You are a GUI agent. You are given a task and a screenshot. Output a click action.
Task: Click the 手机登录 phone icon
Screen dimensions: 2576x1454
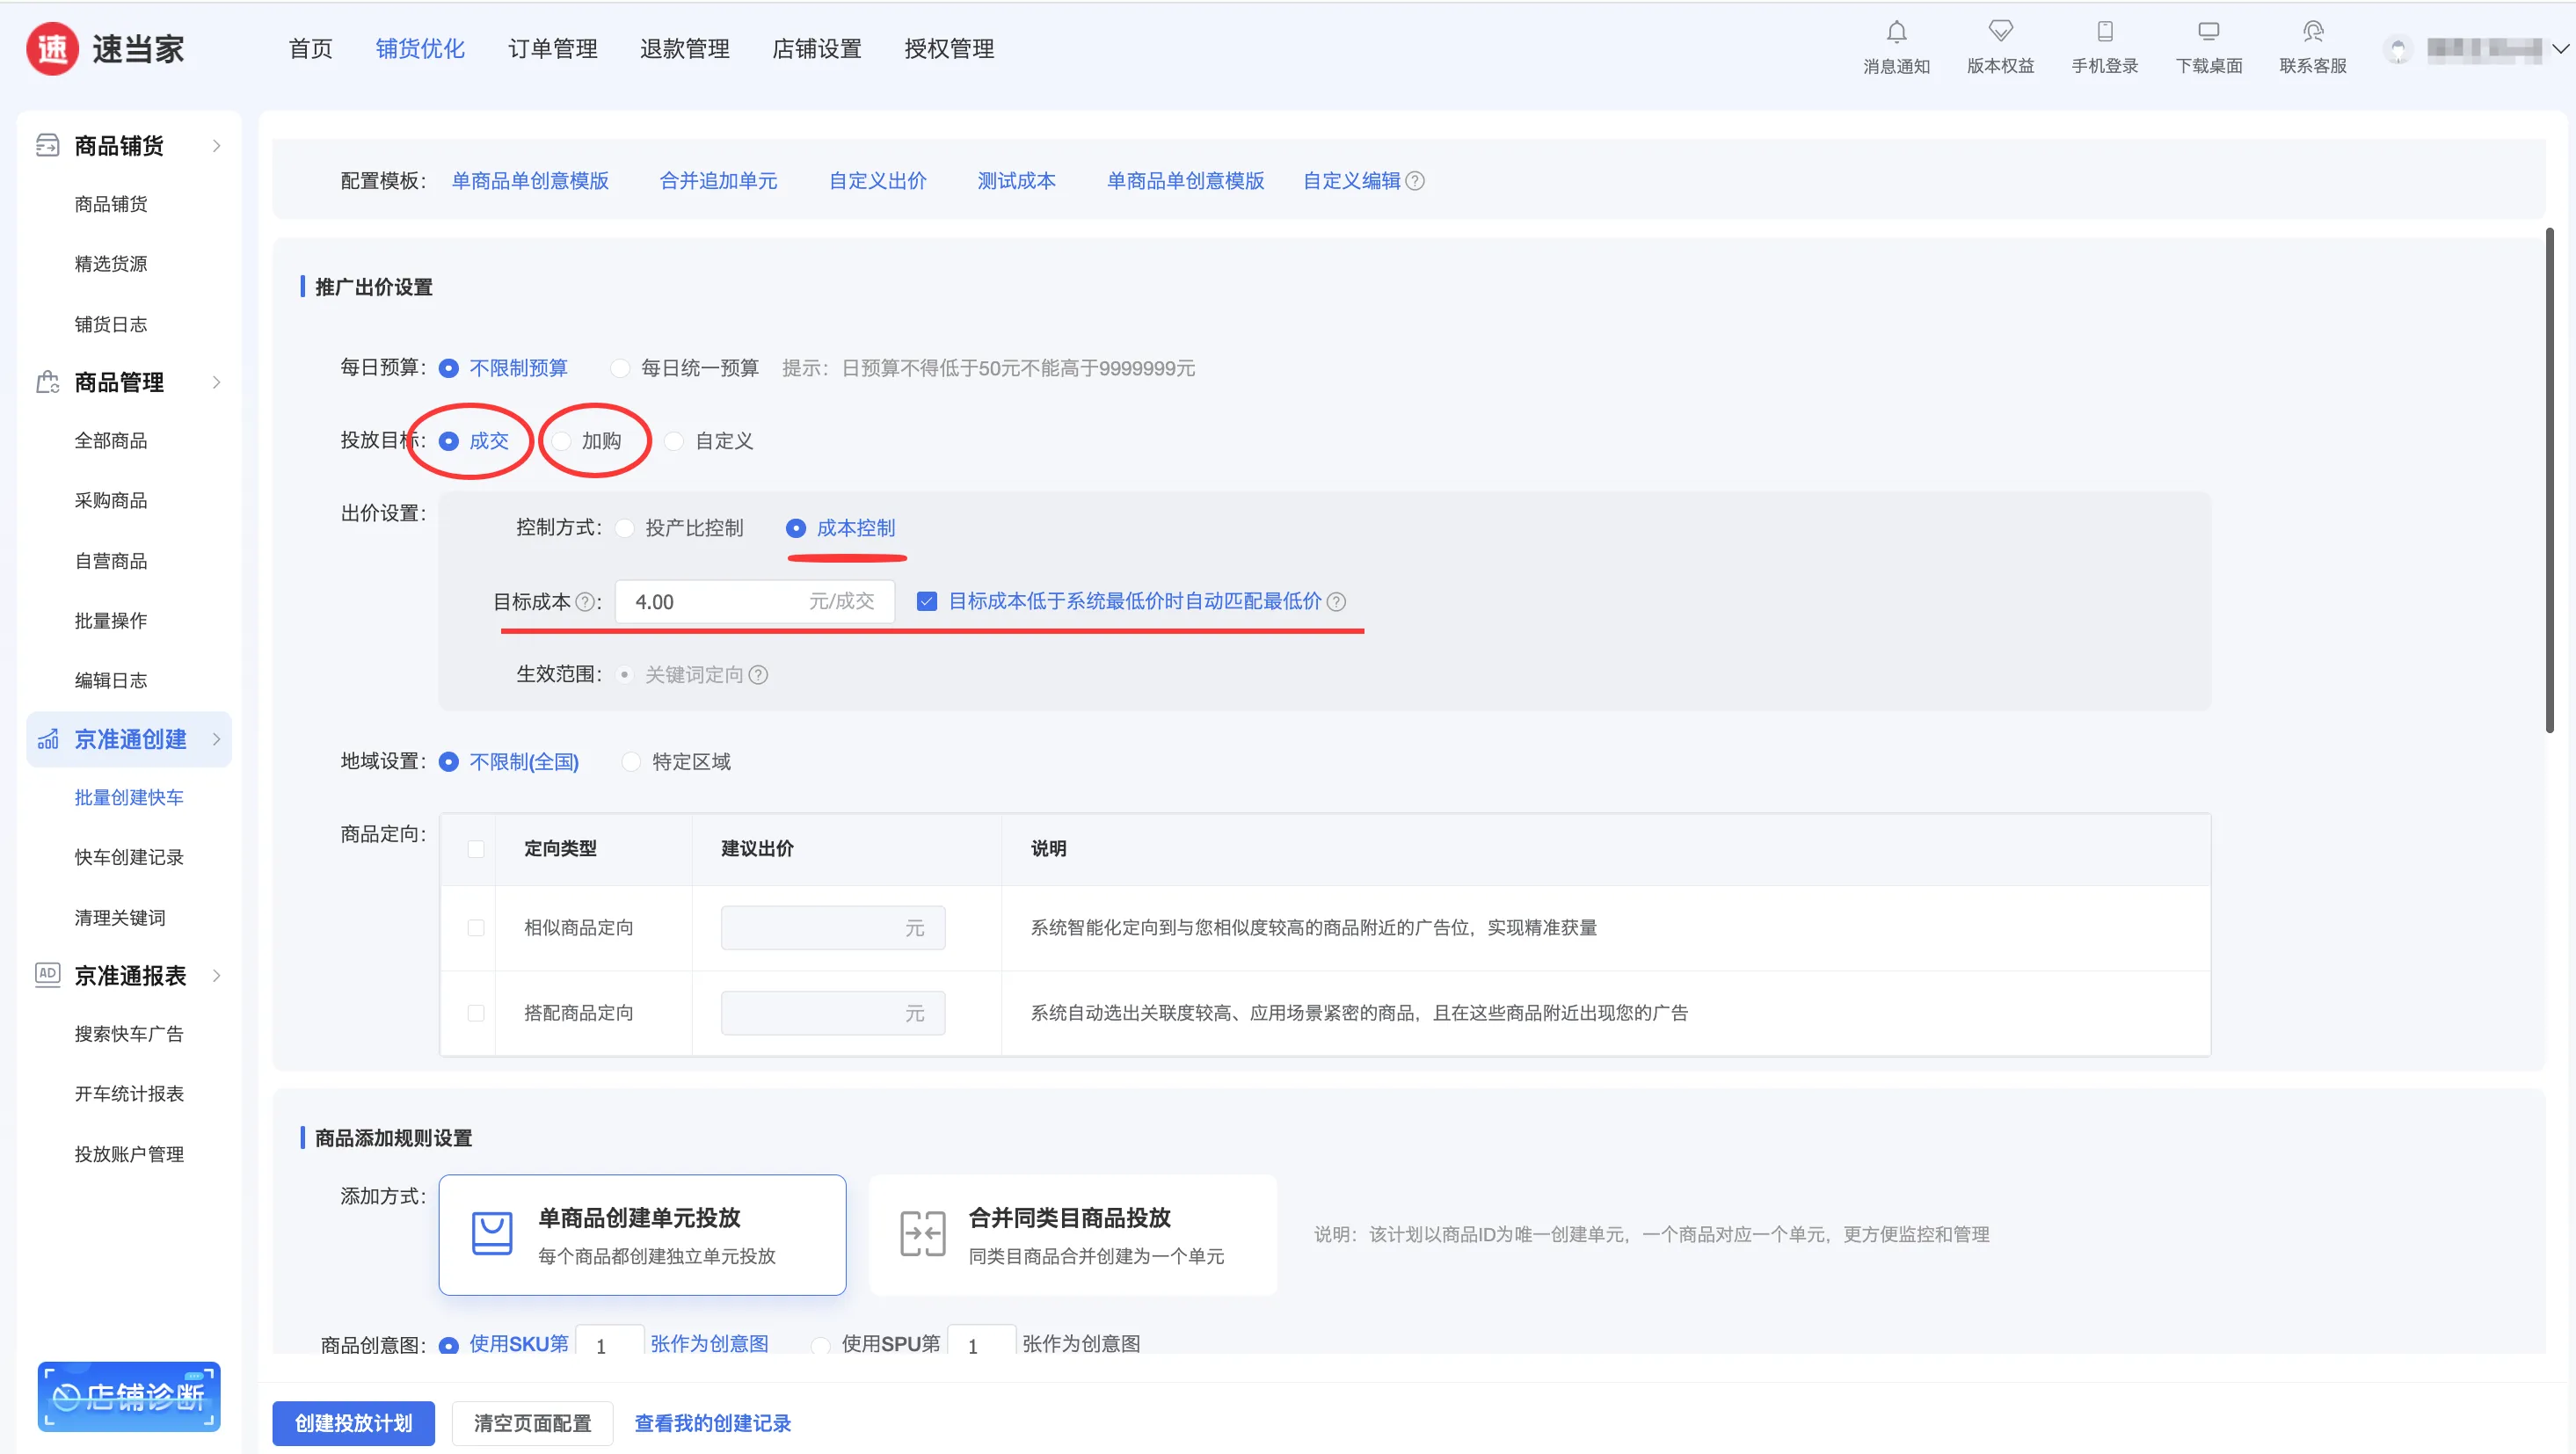2104,32
